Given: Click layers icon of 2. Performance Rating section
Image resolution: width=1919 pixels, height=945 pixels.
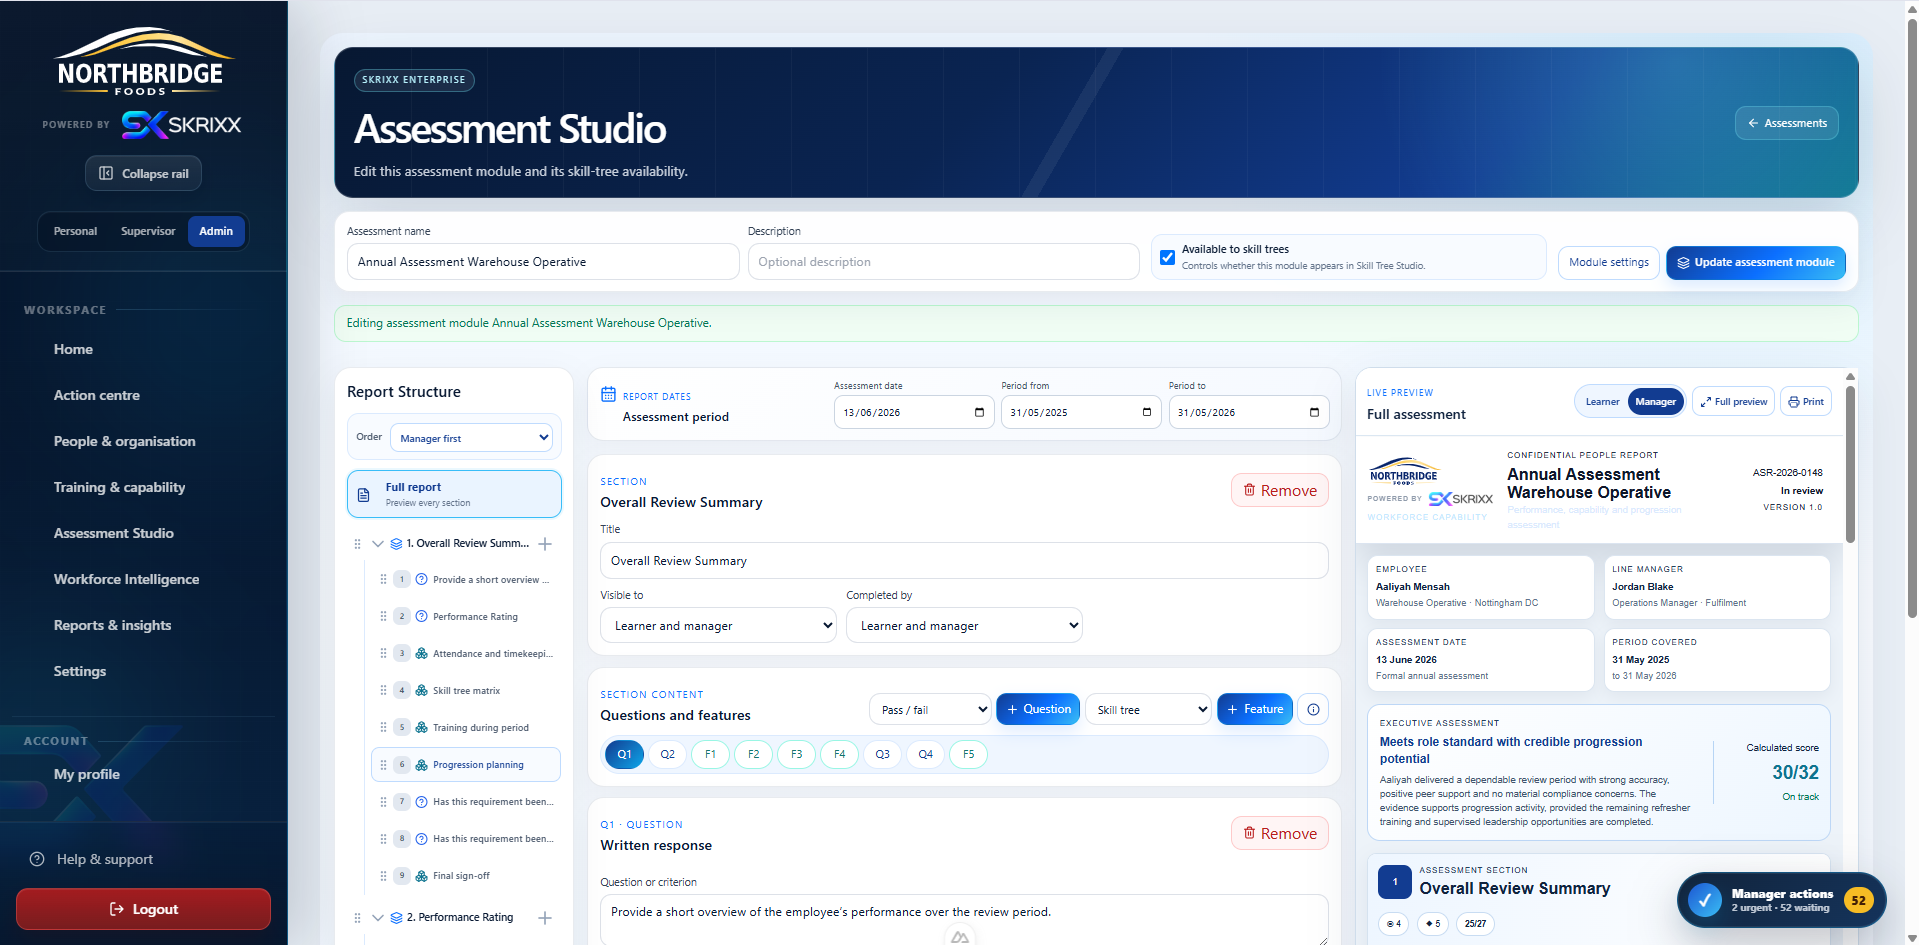Looking at the screenshot, I should [x=396, y=917].
